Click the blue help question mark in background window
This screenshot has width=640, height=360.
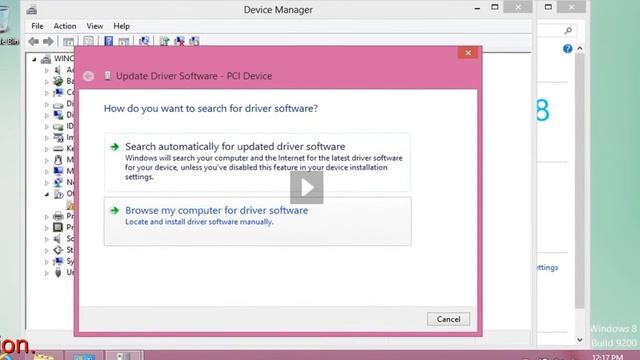(567, 49)
